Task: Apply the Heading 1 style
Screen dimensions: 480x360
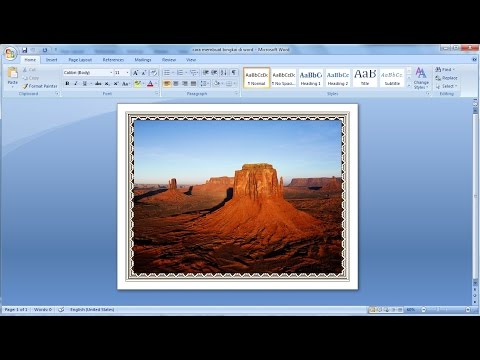Action: 311,78
